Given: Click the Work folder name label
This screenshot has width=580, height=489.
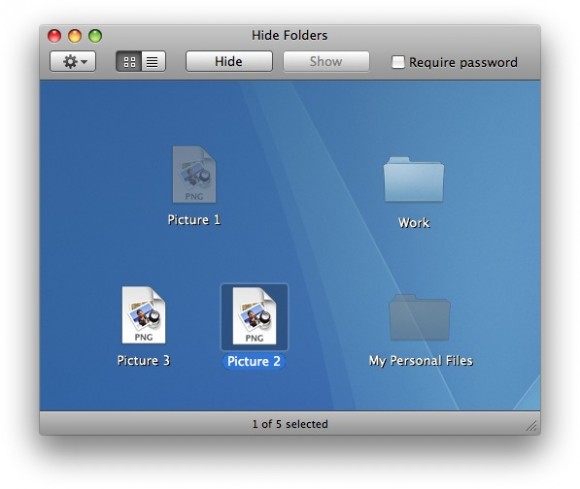Looking at the screenshot, I should (414, 223).
